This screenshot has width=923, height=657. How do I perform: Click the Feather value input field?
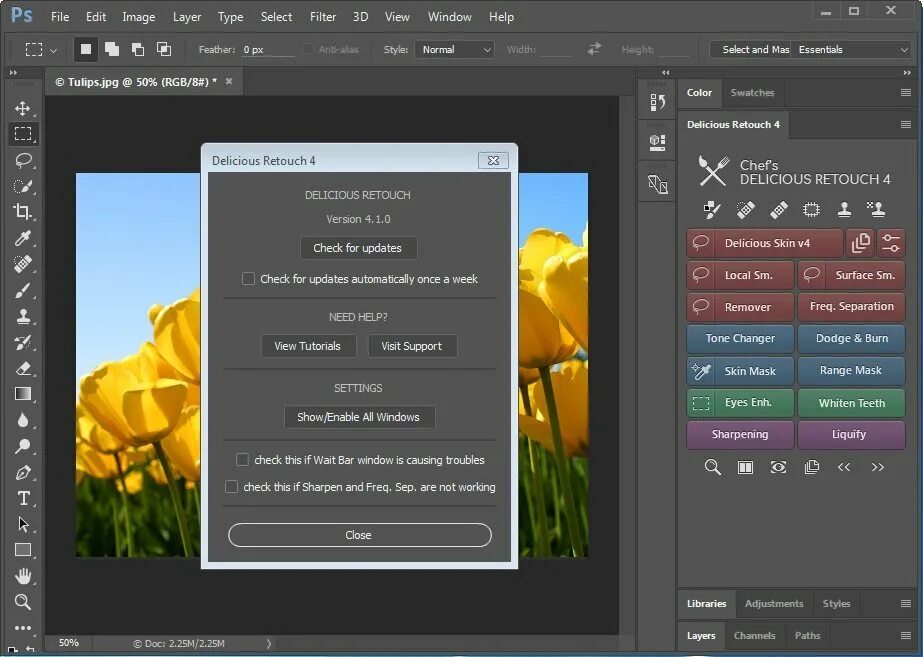[268, 49]
